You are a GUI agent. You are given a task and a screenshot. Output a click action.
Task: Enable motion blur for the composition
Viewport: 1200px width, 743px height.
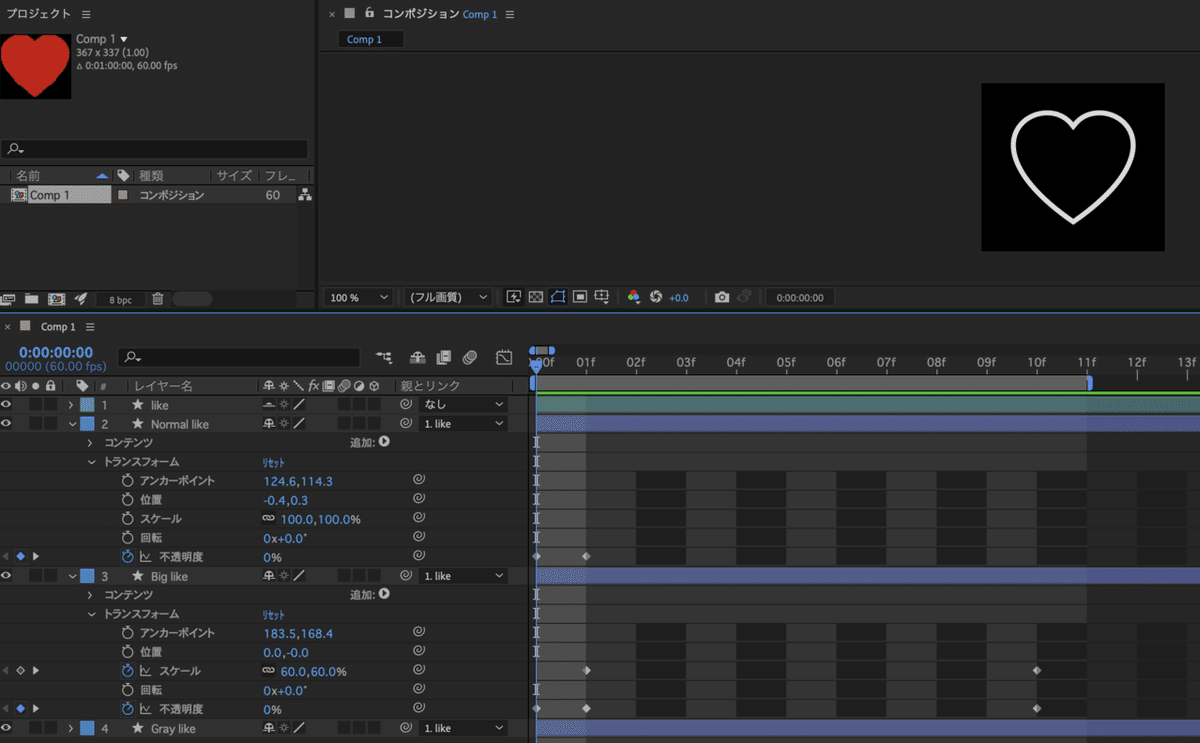tap(470, 357)
